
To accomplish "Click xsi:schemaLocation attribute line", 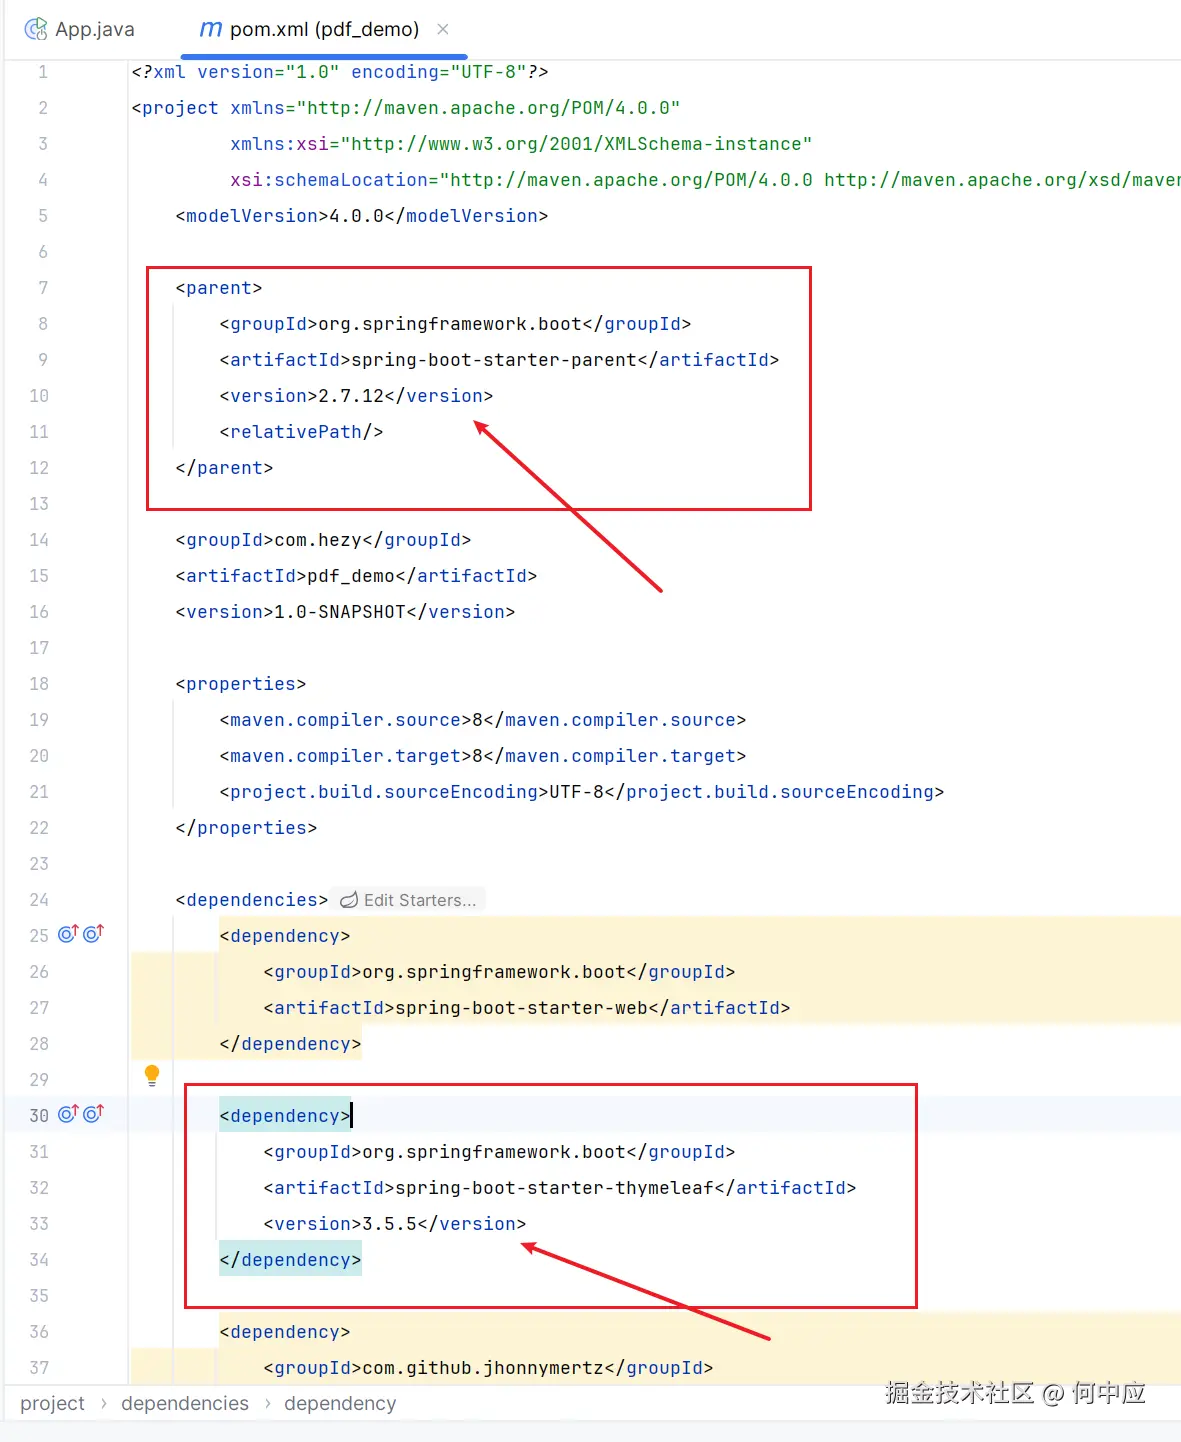I will [705, 180].
